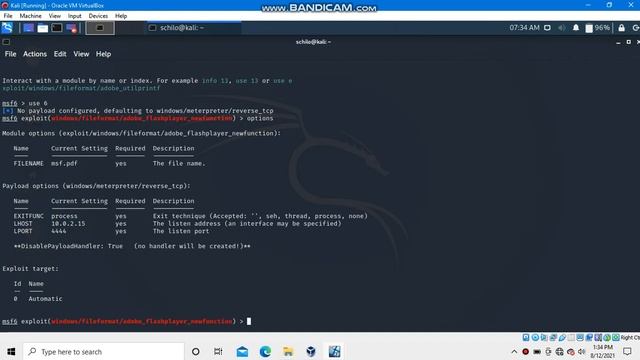Open the Kali panel clock 07:34 AM
Viewport: 640px width, 360px height.
coord(524,28)
